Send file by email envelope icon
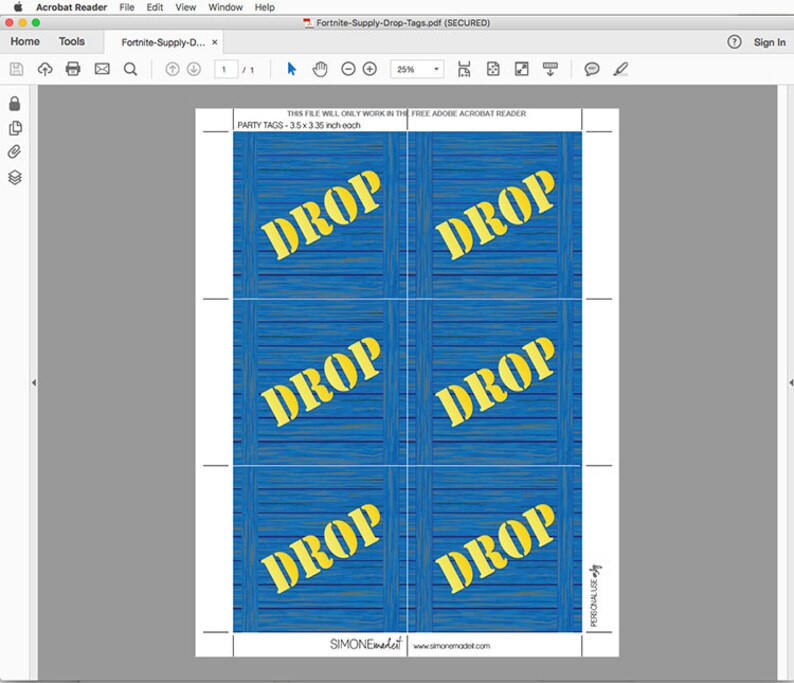Image resolution: width=794 pixels, height=683 pixels. pos(102,69)
